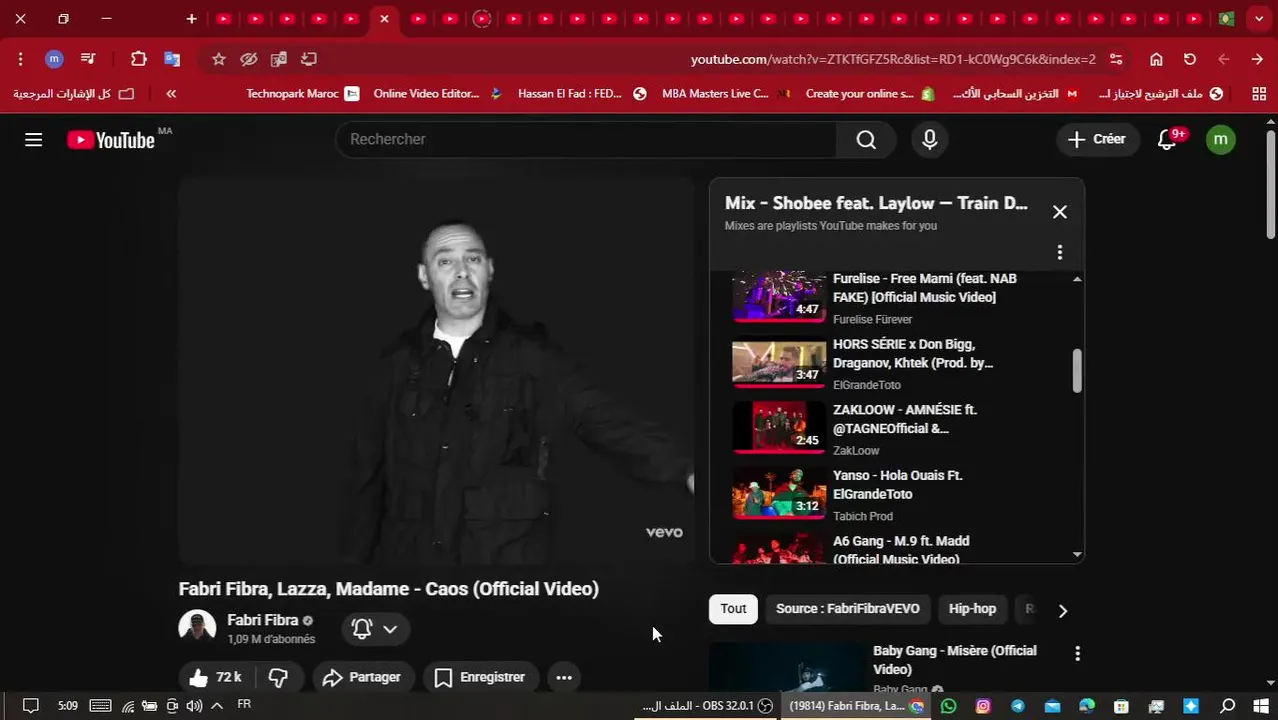Screen dimensions: 1278x720
Task: Open site information tune icon in address bar
Action: [x=1116, y=59]
